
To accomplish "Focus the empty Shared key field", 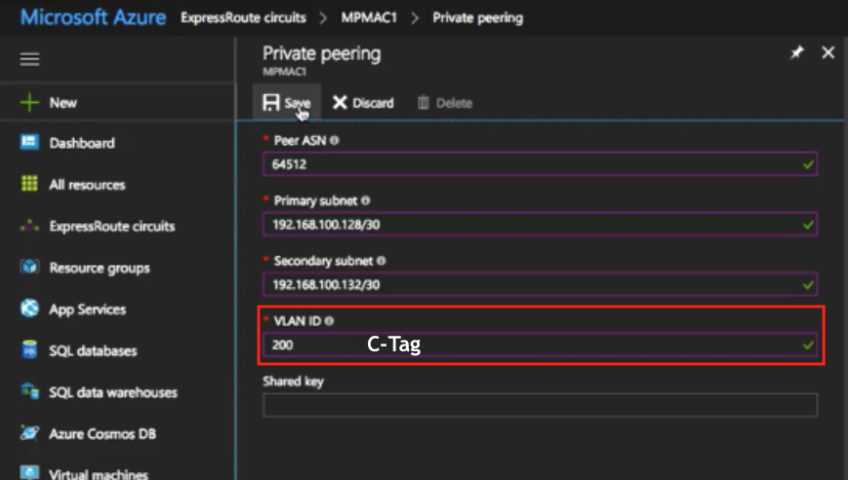I will tap(540, 405).
